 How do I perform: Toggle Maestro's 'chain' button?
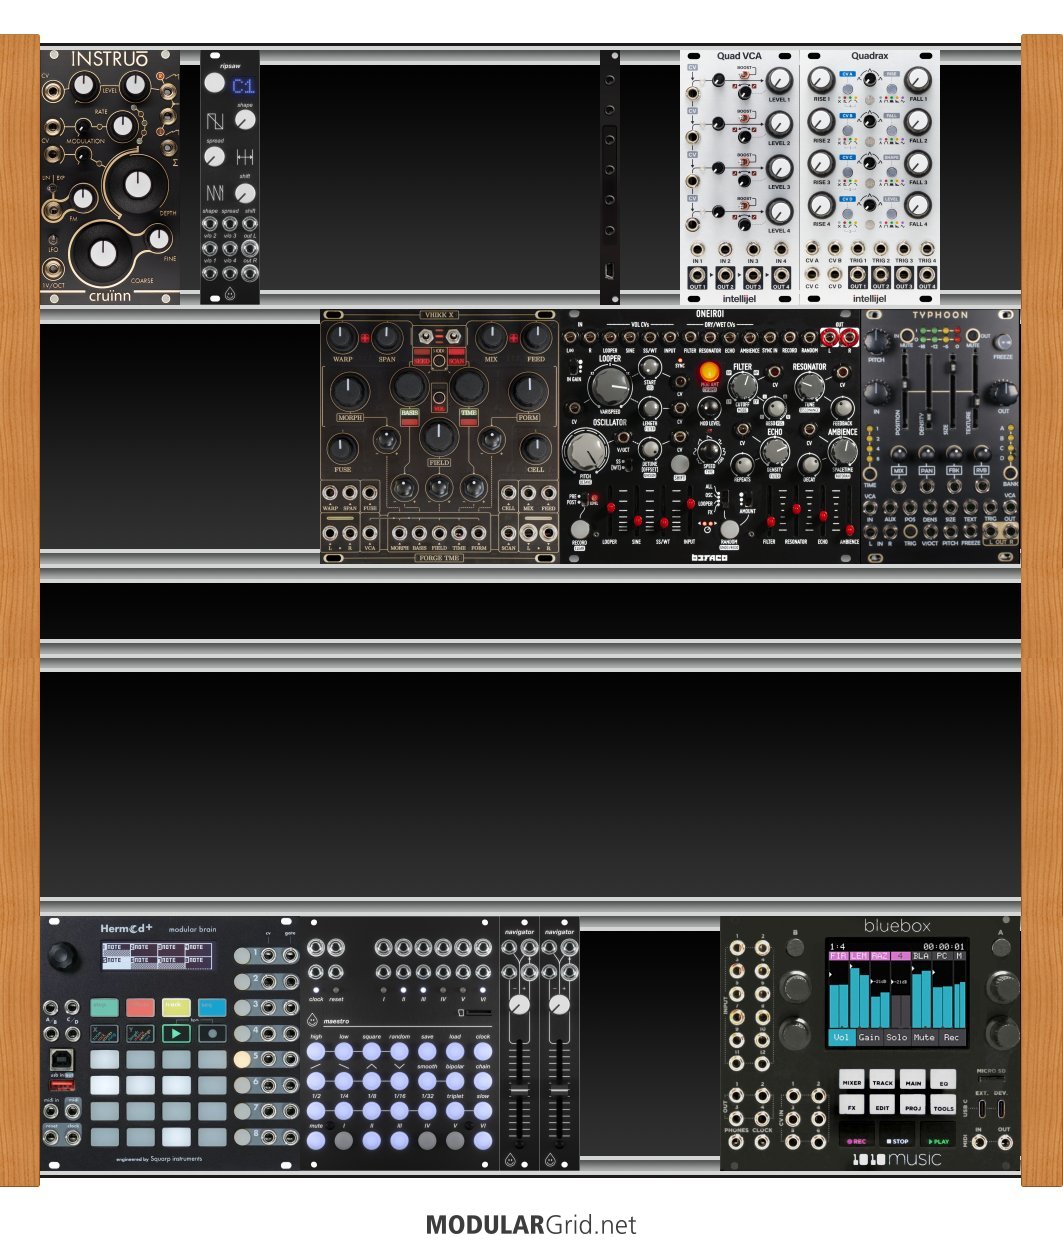483,1081
